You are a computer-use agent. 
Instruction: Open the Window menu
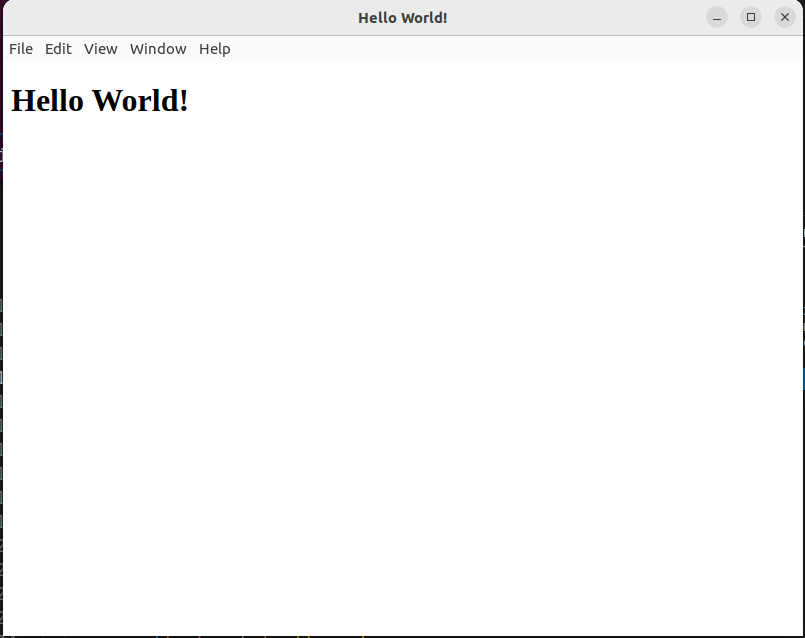pyautogui.click(x=158, y=49)
